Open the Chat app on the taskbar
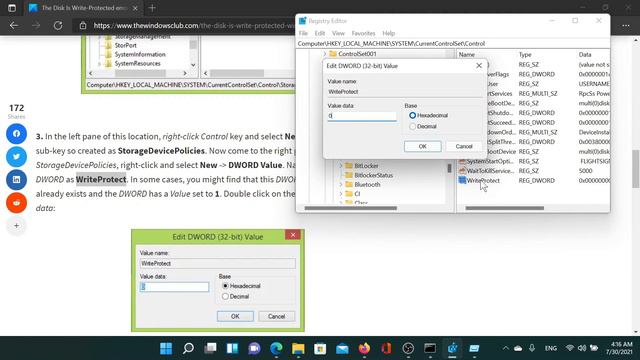The width and height of the screenshot is (640, 360). coord(254,348)
